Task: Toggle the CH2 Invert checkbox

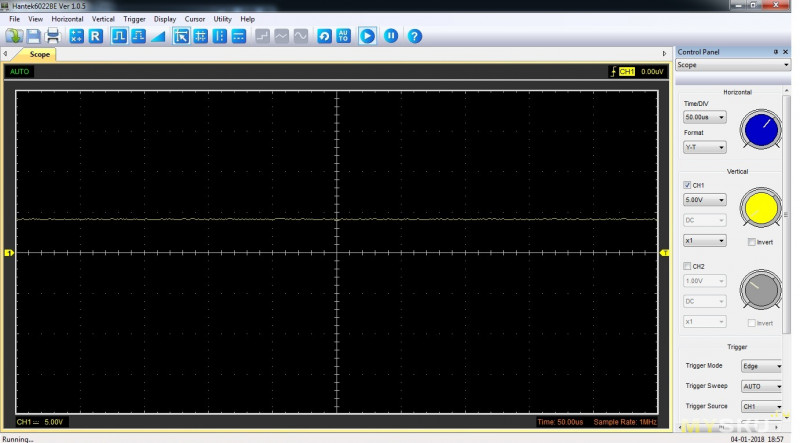Action: point(752,323)
